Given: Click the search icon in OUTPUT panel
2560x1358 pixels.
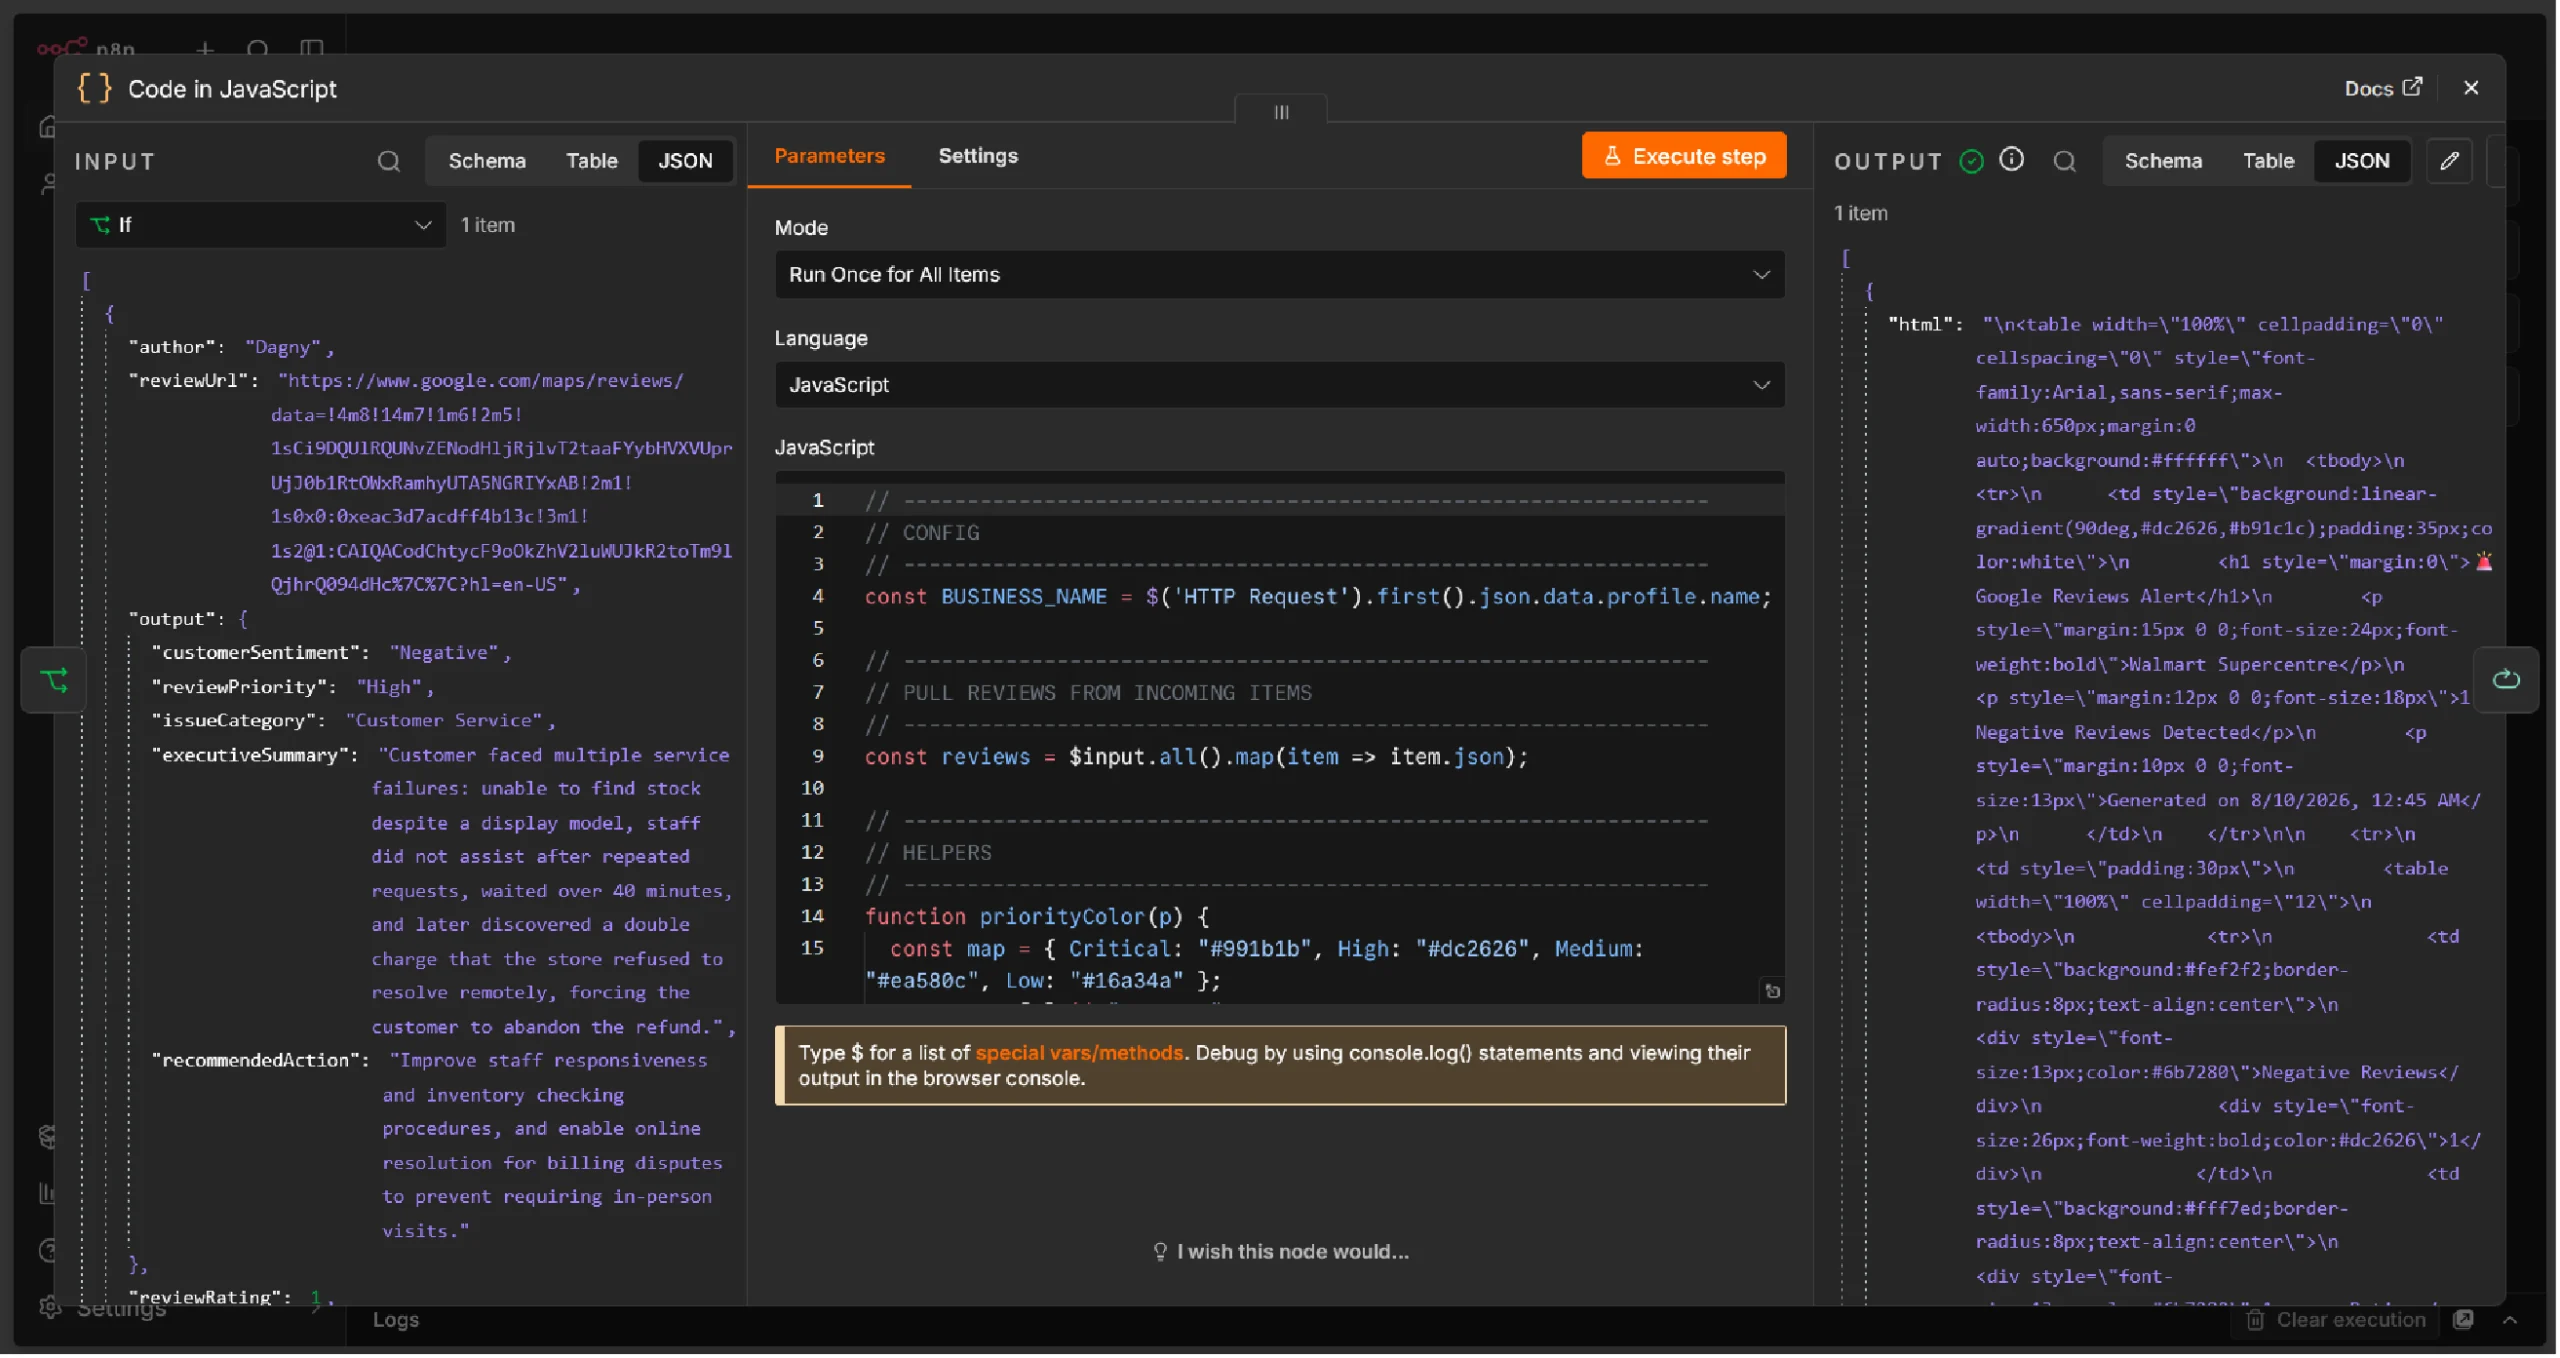Looking at the screenshot, I should [2066, 161].
